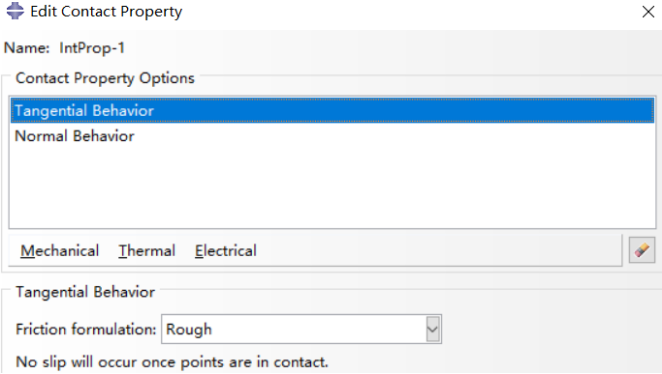The image size is (662, 374).
Task: Click the eraser delete-option icon
Action: tap(642, 250)
